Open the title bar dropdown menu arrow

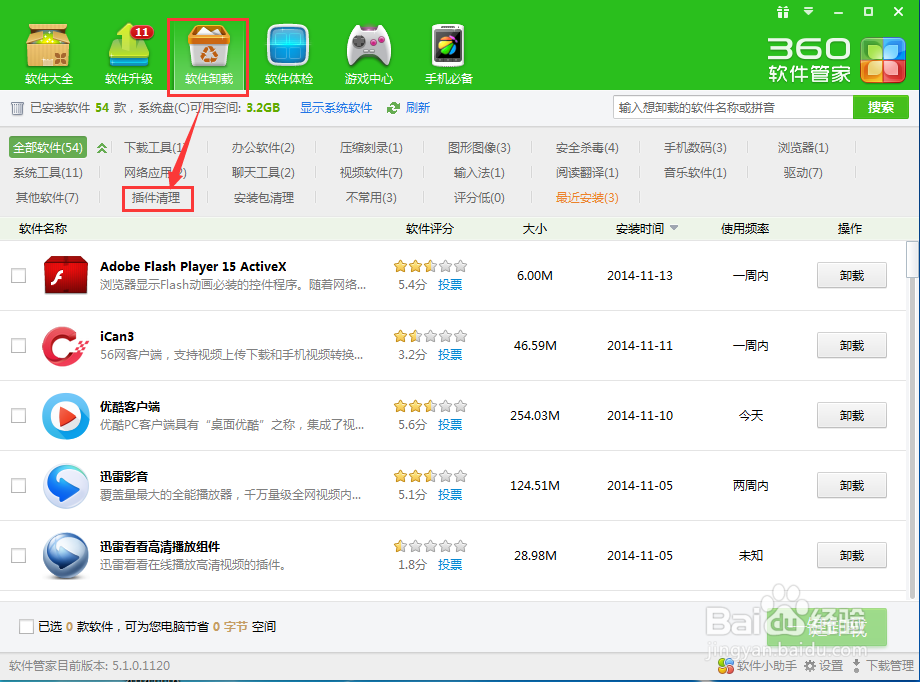pos(809,11)
